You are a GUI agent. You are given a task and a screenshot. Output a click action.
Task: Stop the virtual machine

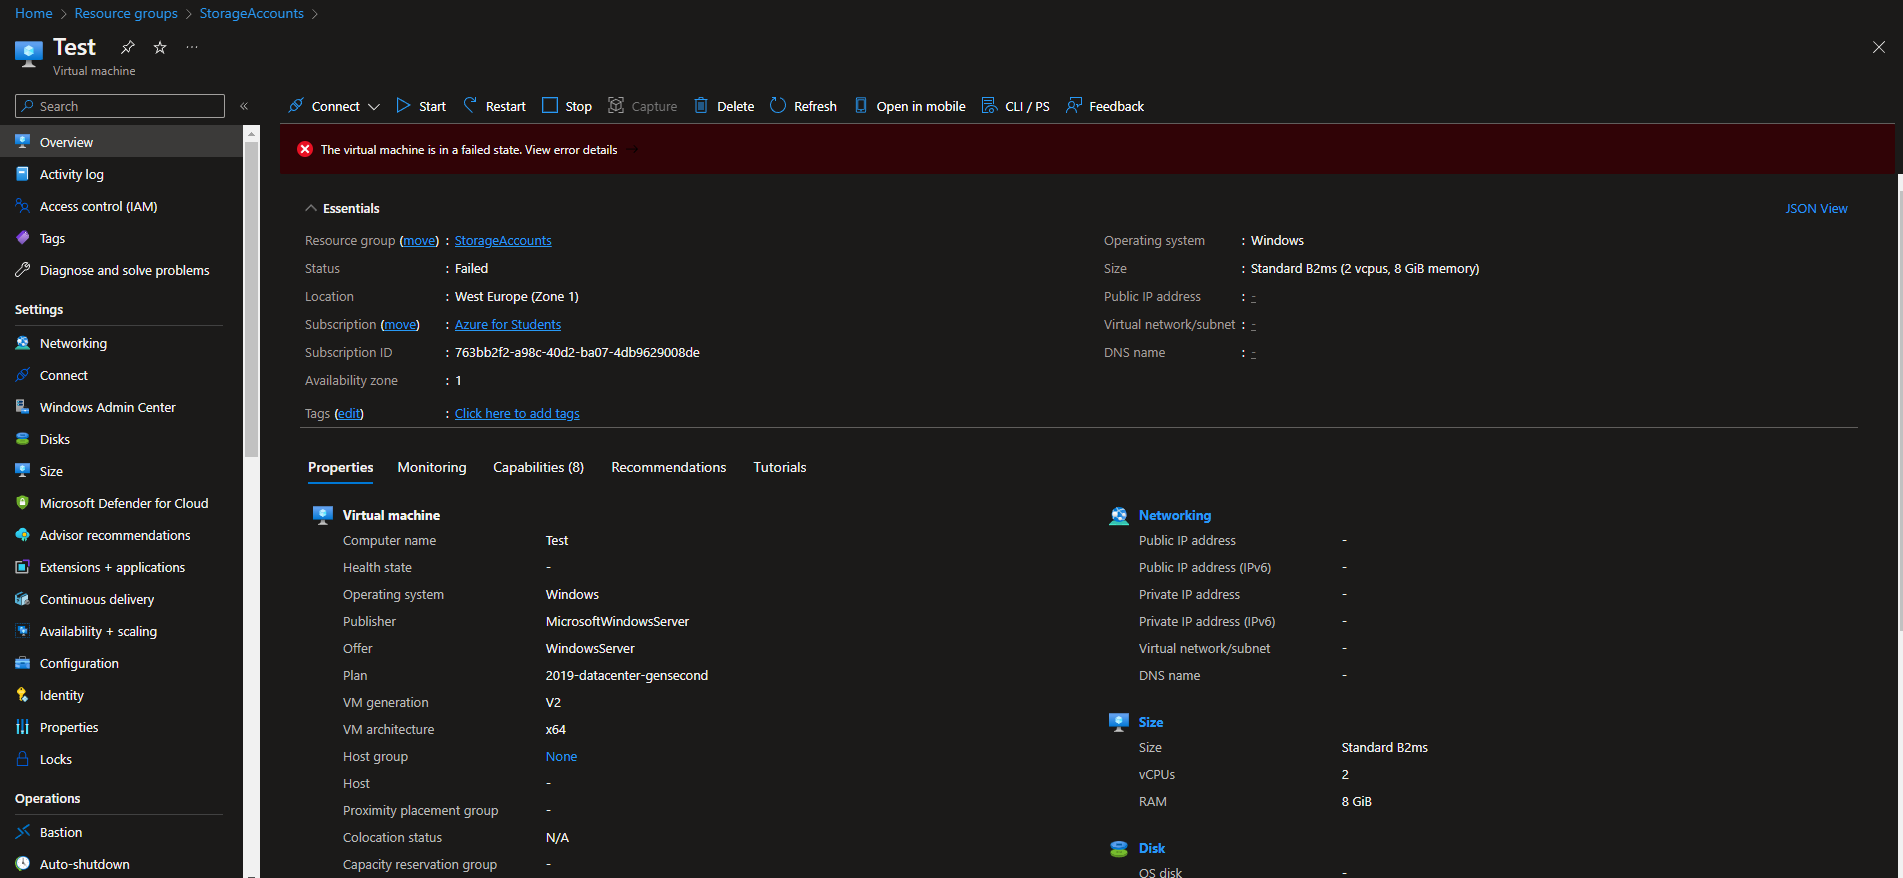coord(567,106)
